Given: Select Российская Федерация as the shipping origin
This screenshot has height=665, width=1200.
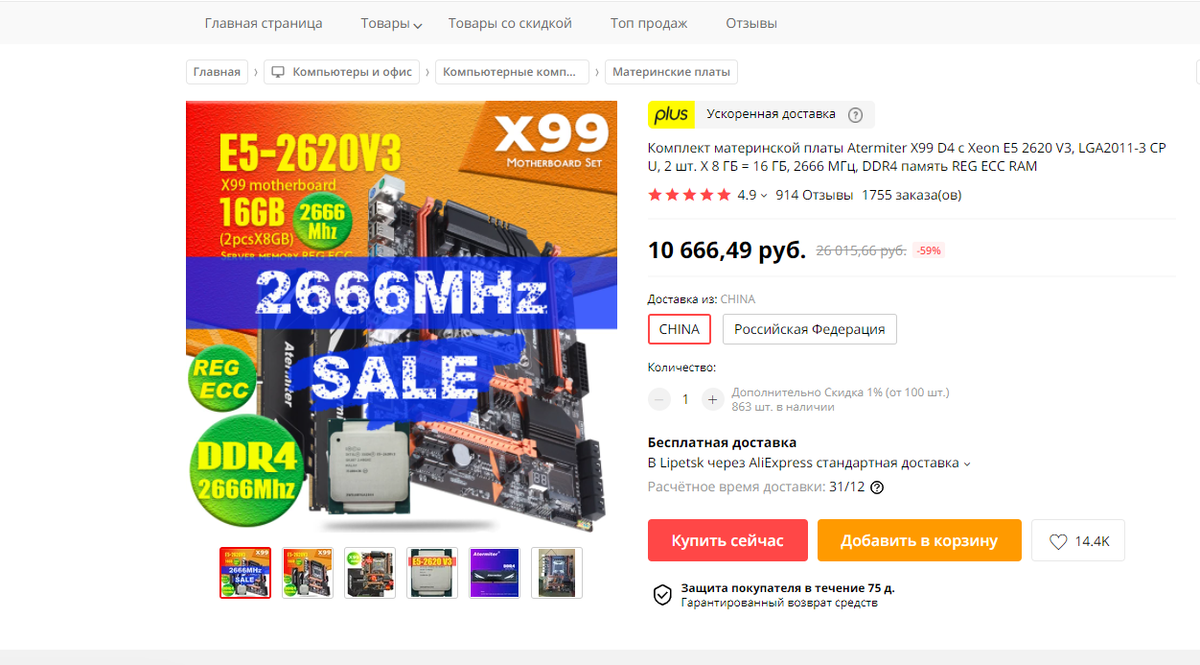Looking at the screenshot, I should click(810, 329).
